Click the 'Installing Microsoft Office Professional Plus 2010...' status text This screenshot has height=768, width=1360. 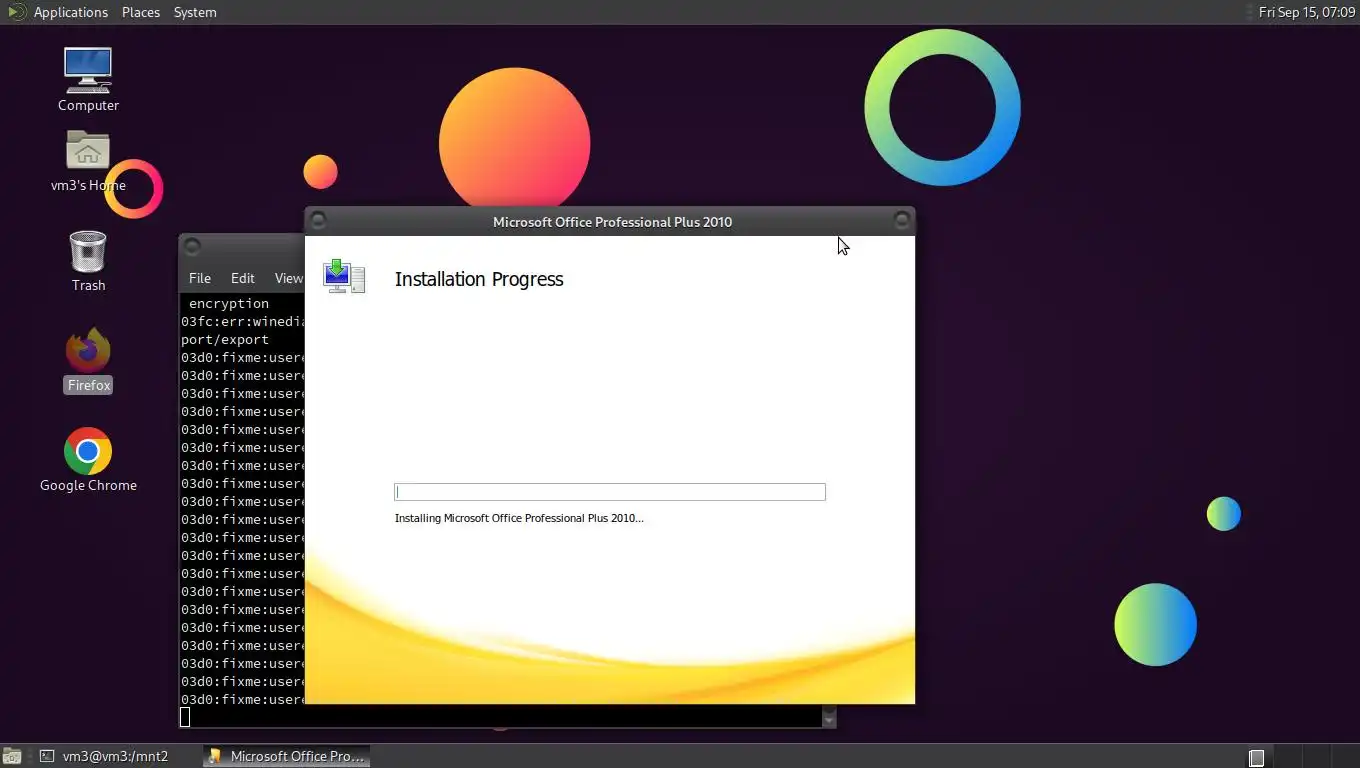(519, 518)
